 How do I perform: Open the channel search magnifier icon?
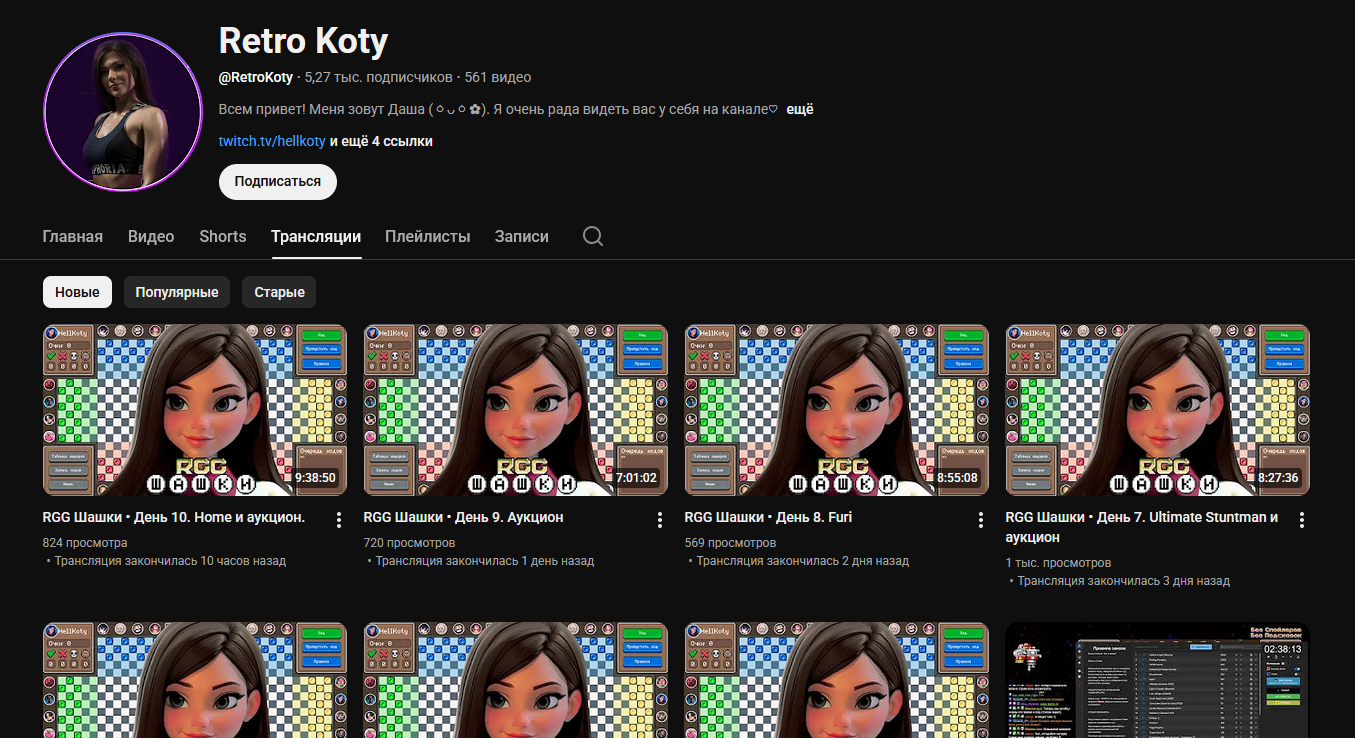coord(593,236)
